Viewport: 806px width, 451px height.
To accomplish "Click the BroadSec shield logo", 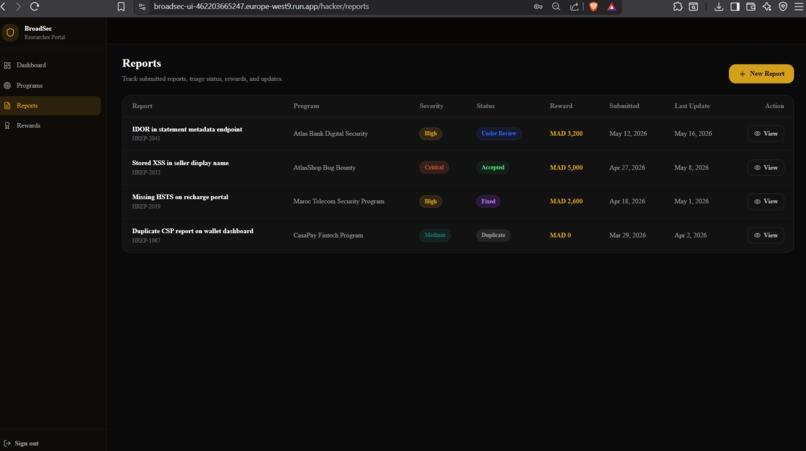I will point(10,32).
